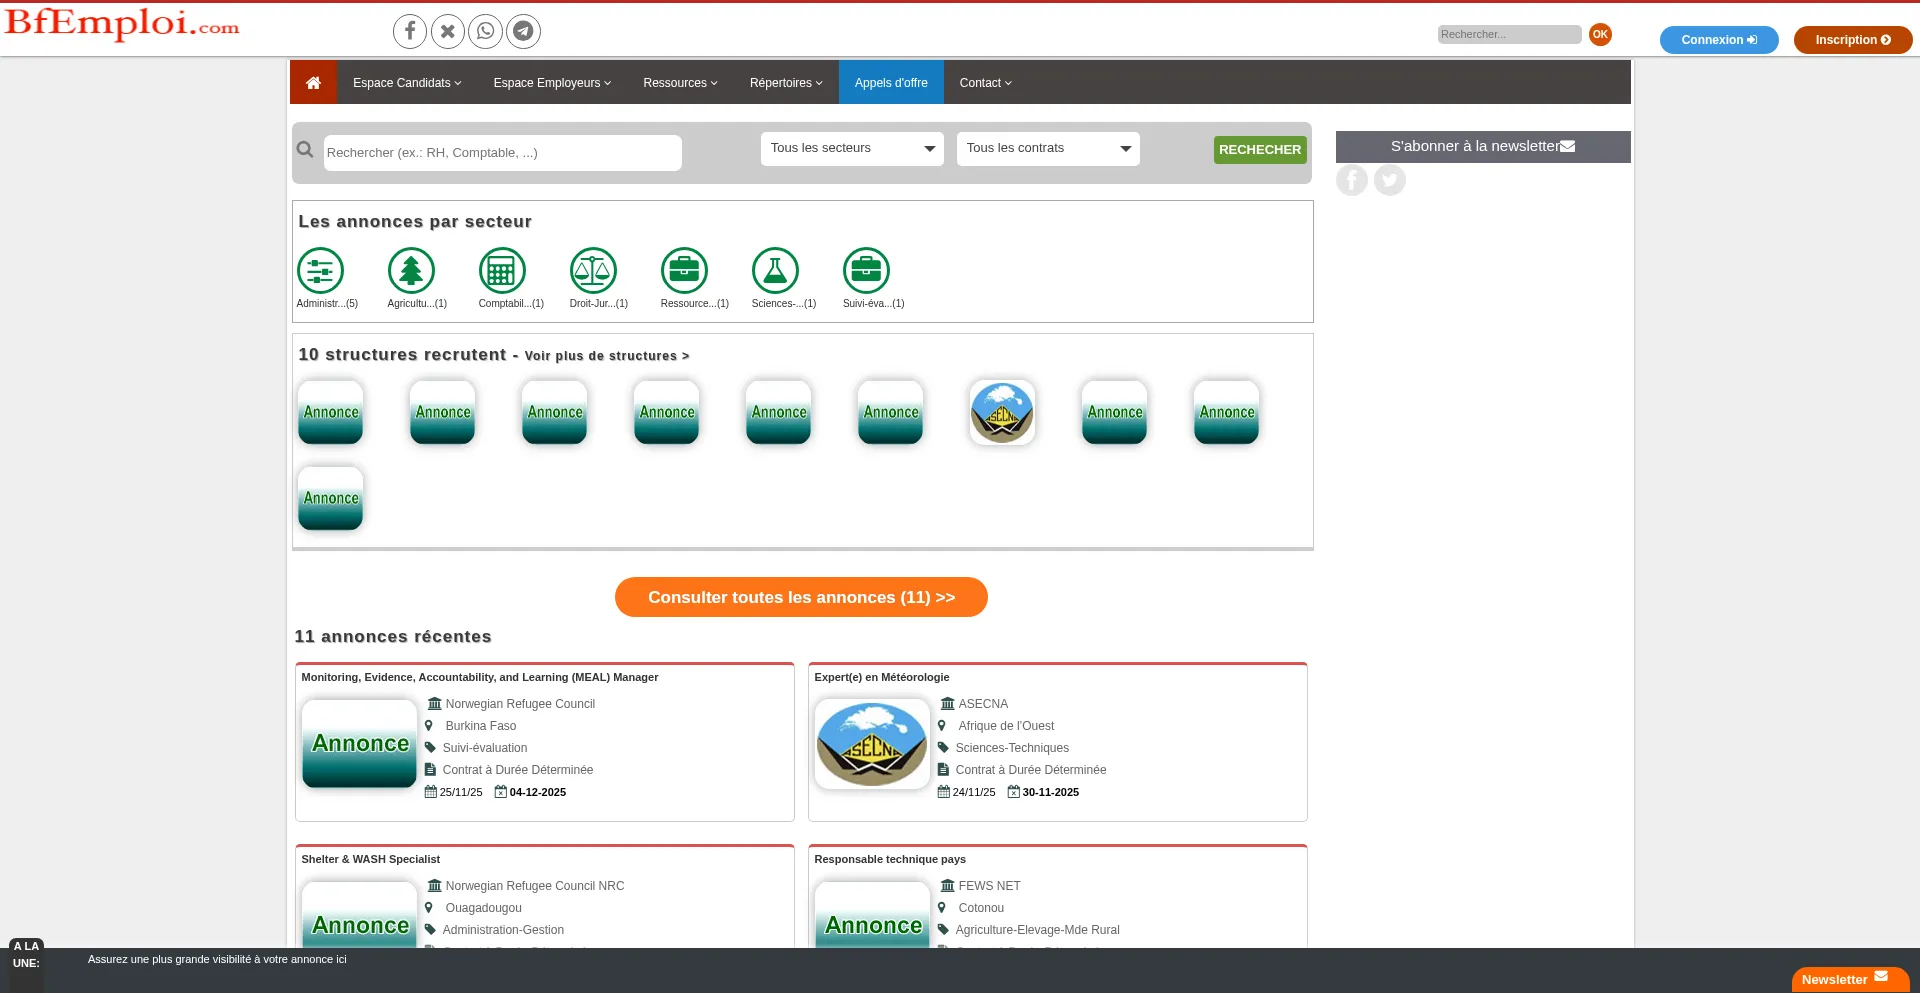Click 'Consulter toutes les annonces (11)' button

coord(801,597)
